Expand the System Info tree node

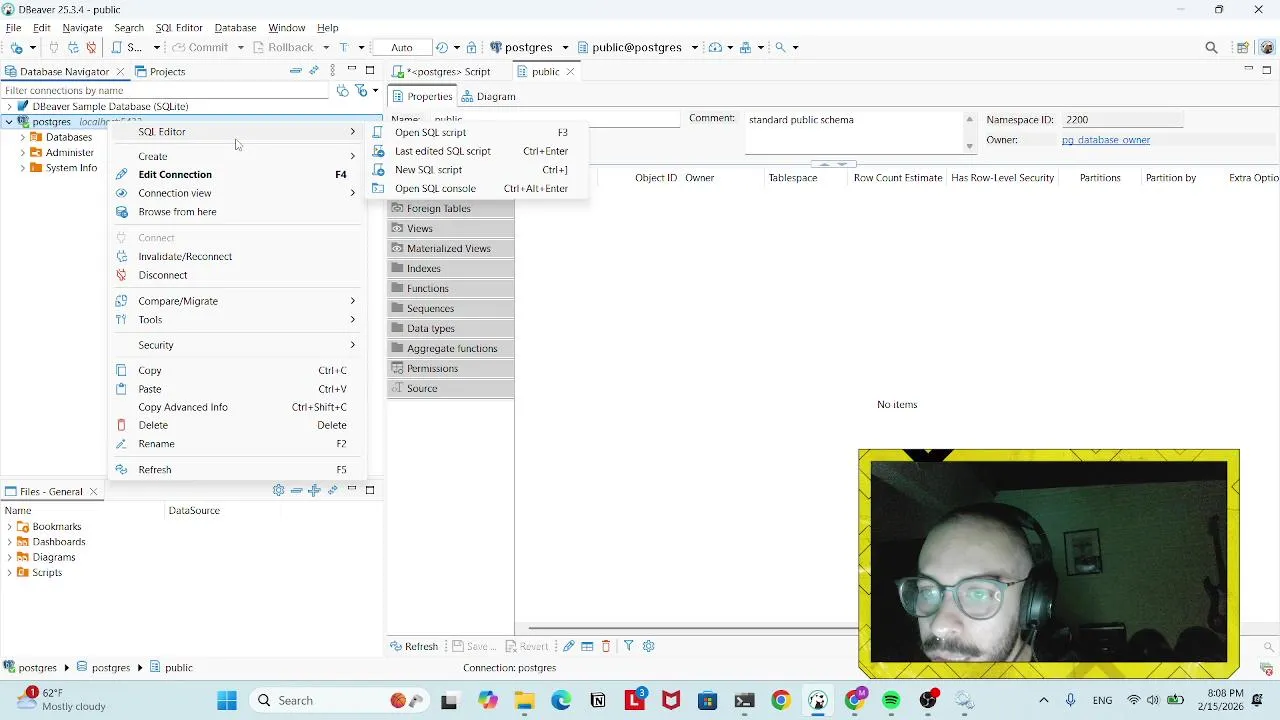point(22,168)
